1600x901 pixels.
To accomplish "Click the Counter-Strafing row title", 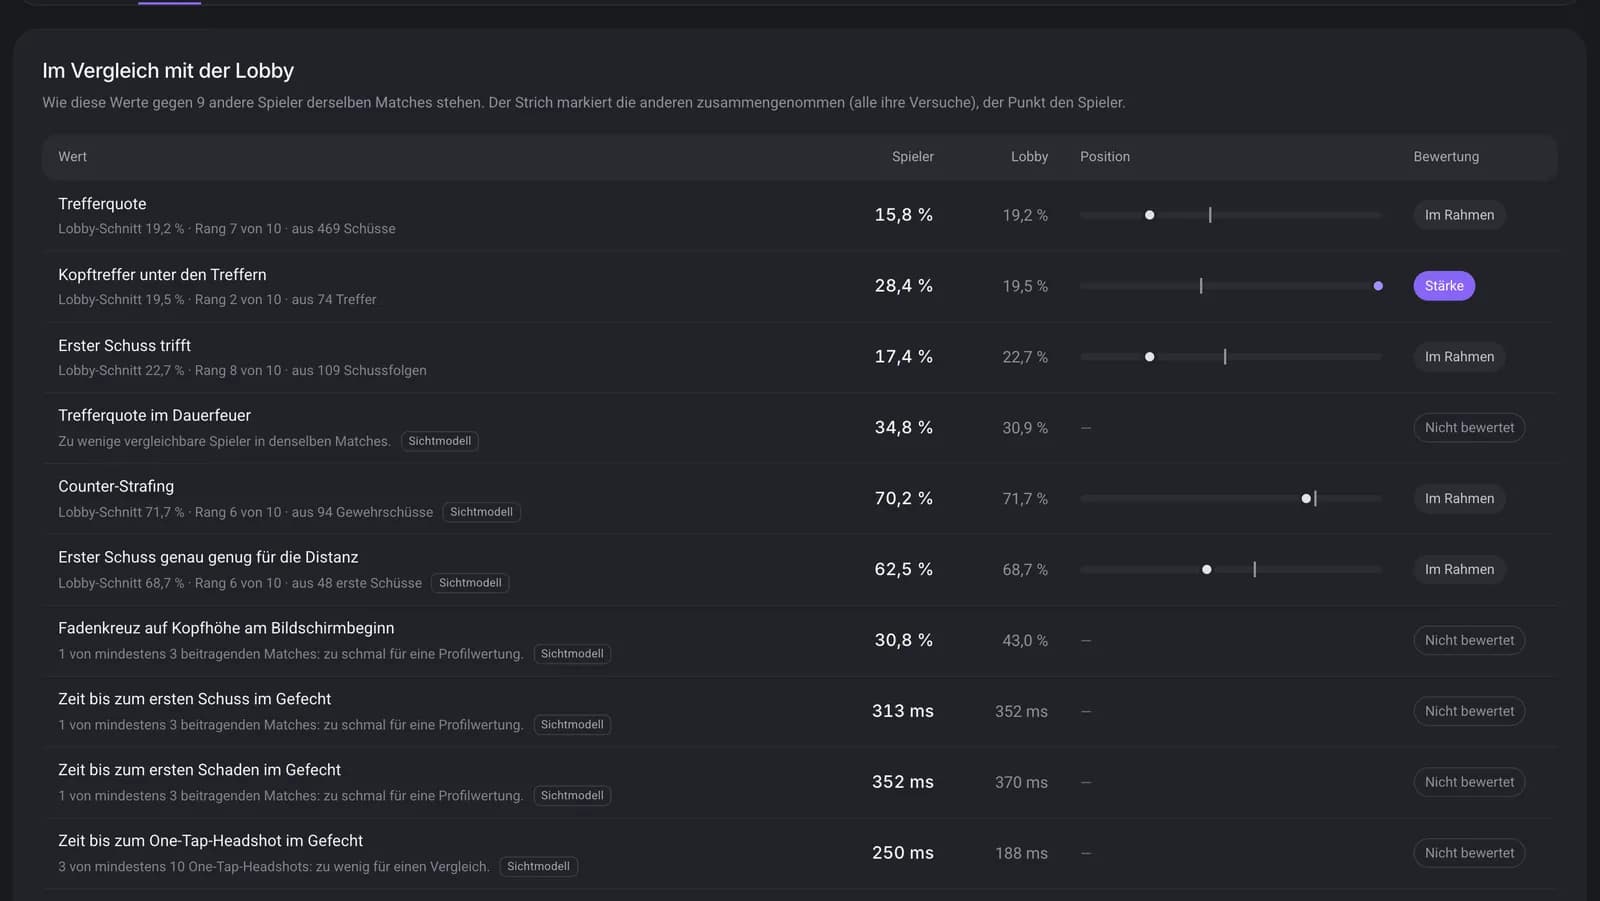I will [x=116, y=487].
